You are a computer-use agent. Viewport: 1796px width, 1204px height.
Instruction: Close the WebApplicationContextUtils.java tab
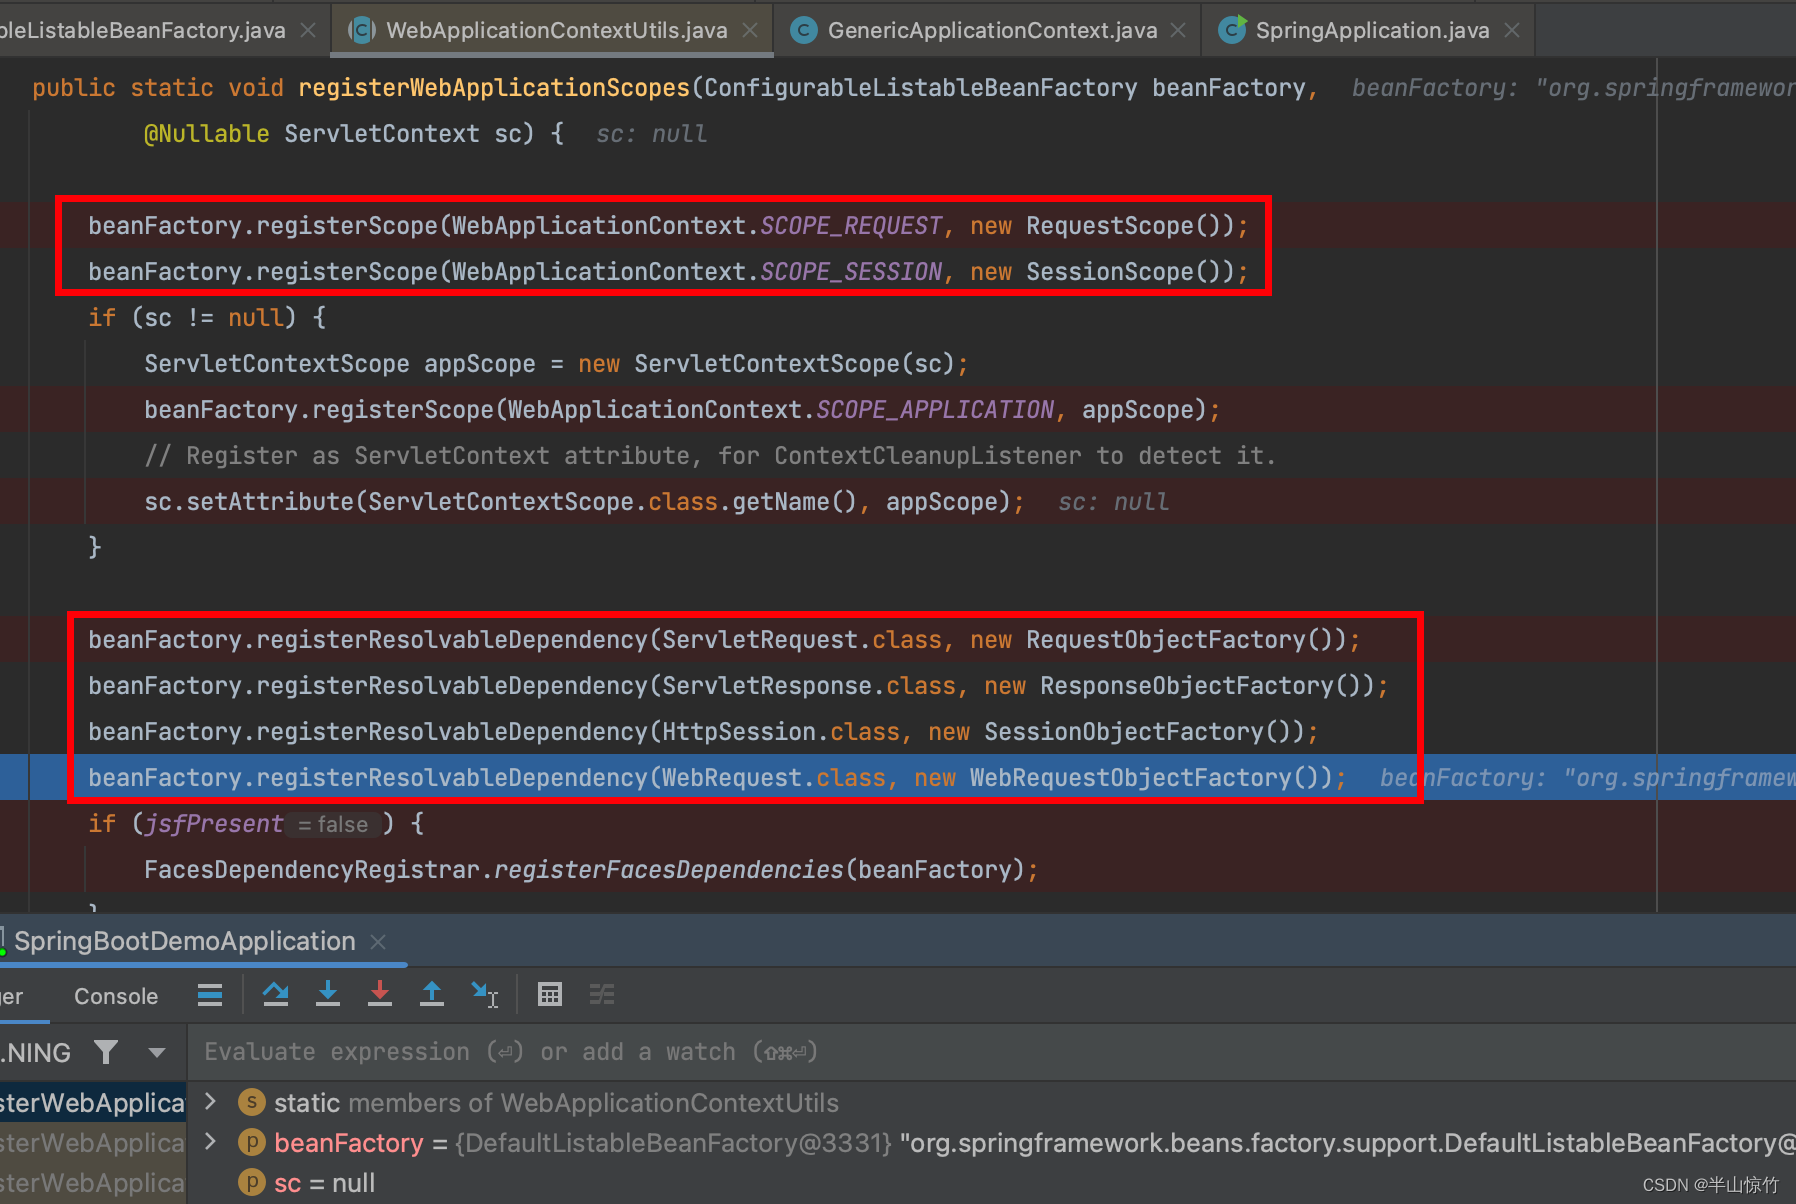(x=750, y=30)
